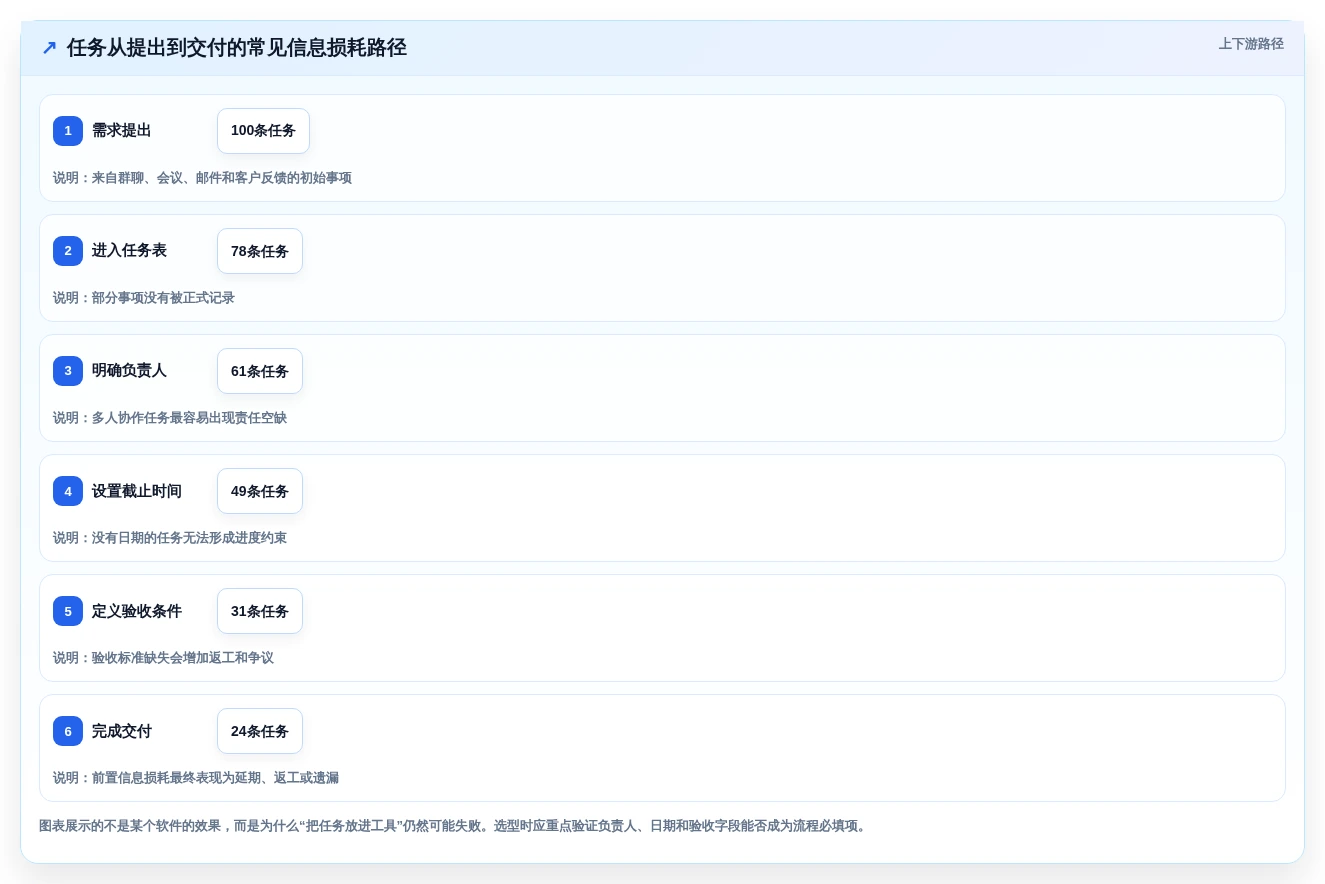Select the 上下游路径 label in header
This screenshot has height=884, width=1325.
pyautogui.click(x=1251, y=44)
